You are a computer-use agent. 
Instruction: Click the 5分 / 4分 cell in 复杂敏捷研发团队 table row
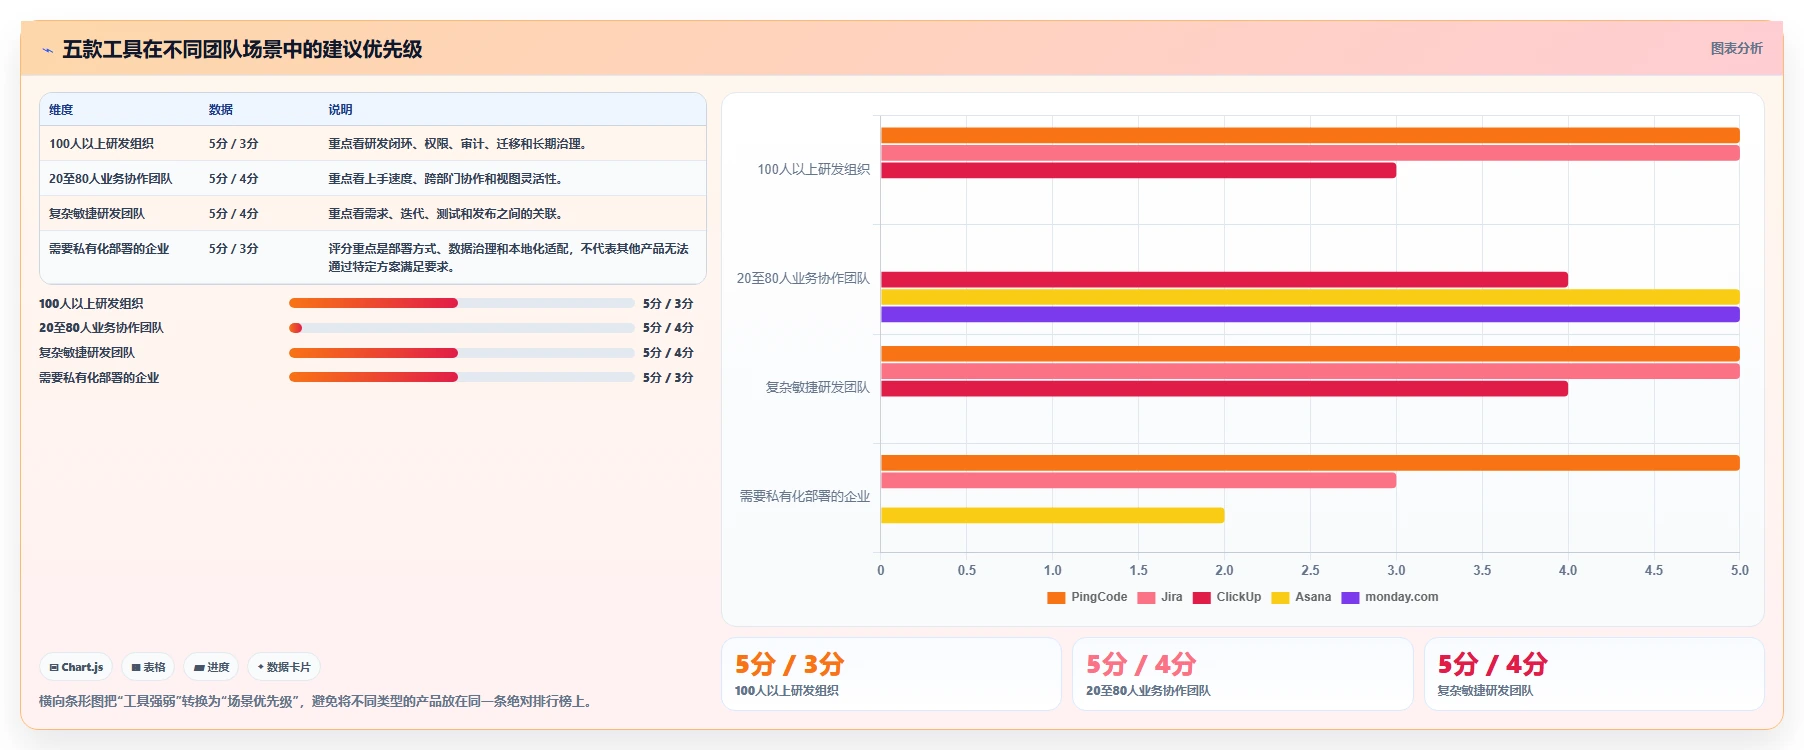[x=234, y=214]
